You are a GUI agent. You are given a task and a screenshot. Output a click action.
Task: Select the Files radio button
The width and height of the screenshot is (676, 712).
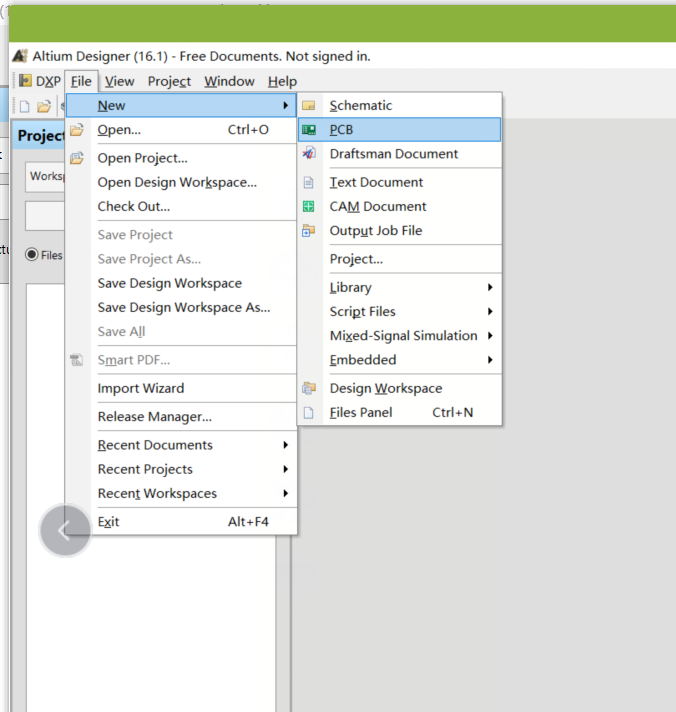[x=32, y=255]
